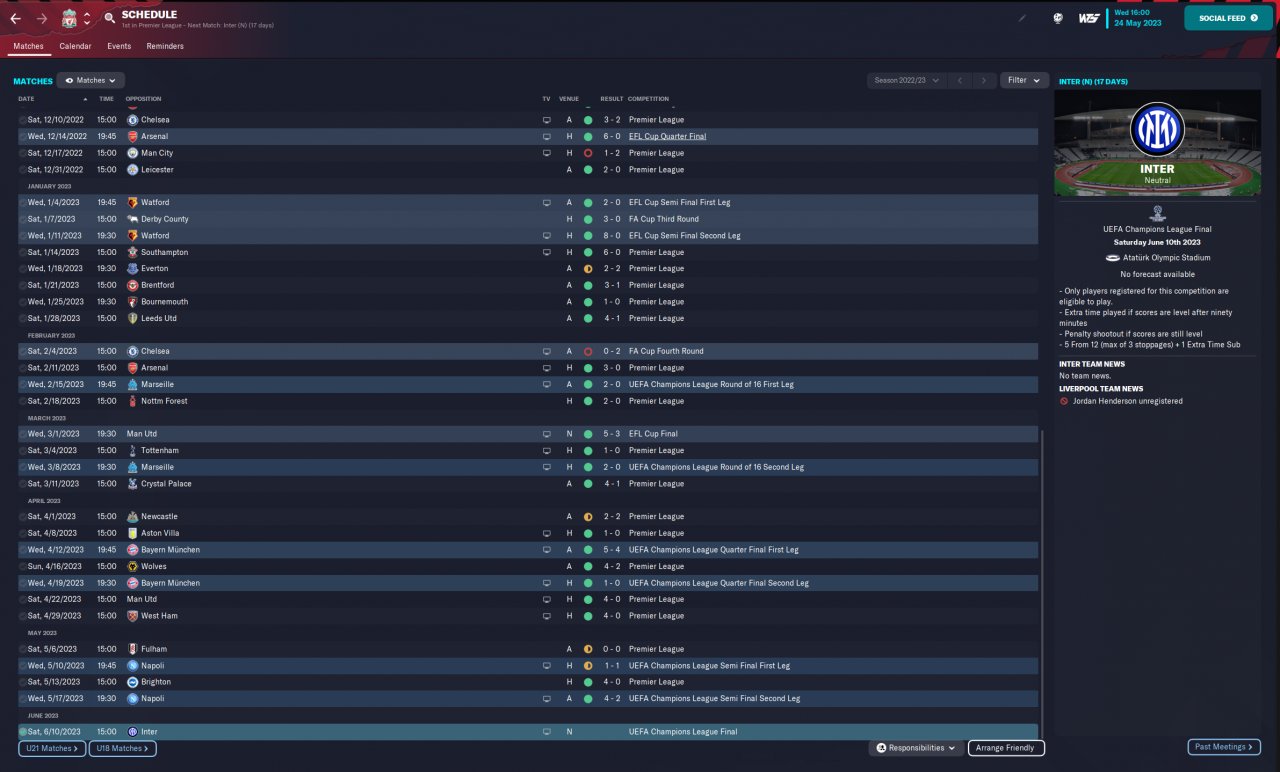The width and height of the screenshot is (1280, 772).
Task: Open the Matches view dropdown
Action: click(x=91, y=80)
